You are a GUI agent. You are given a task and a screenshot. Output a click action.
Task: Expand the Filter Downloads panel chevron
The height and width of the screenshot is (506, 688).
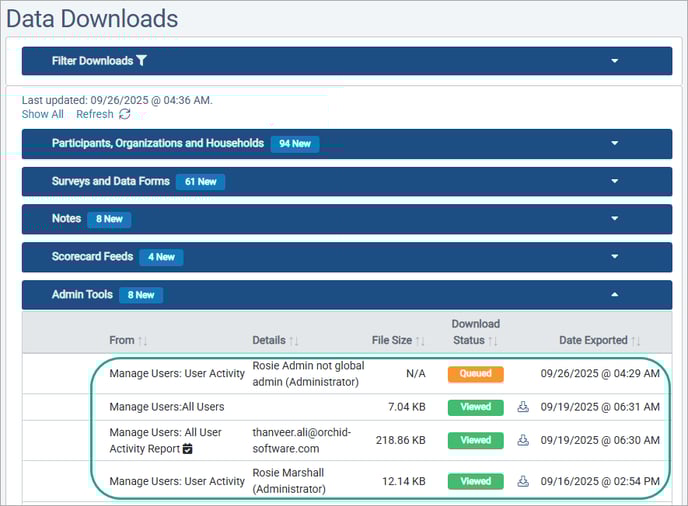click(614, 61)
